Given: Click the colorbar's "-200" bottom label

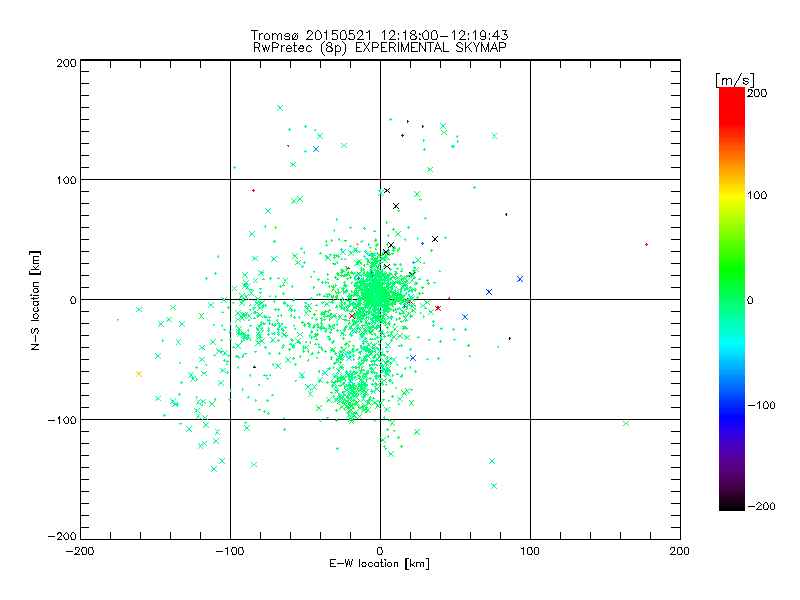Looking at the screenshot, I should (761, 506).
